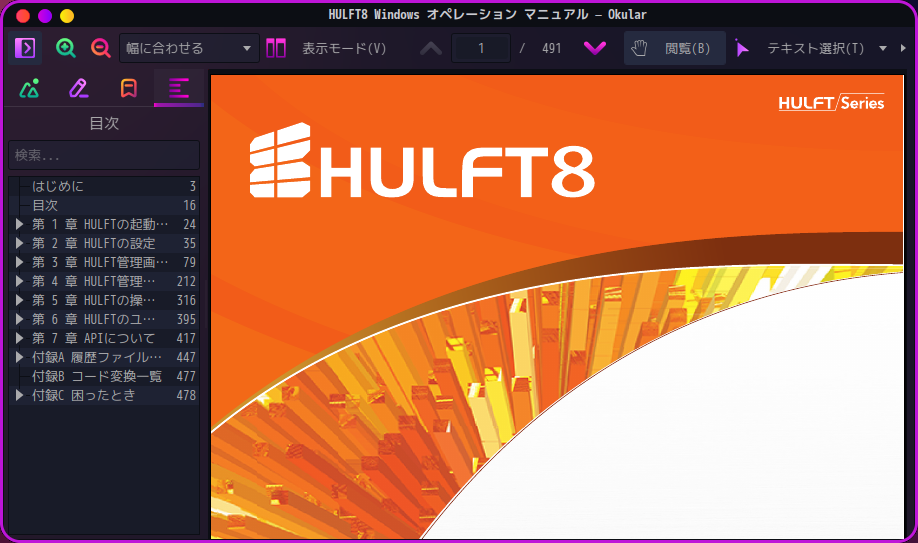The image size is (918, 543).
Task: Close window with red button
Action: [23, 15]
